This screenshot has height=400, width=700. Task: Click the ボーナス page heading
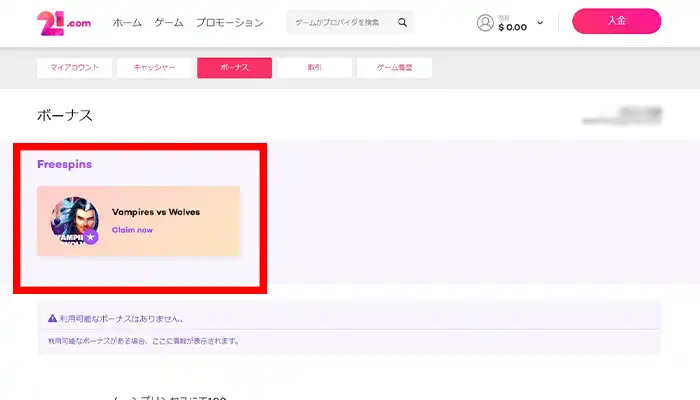point(65,116)
